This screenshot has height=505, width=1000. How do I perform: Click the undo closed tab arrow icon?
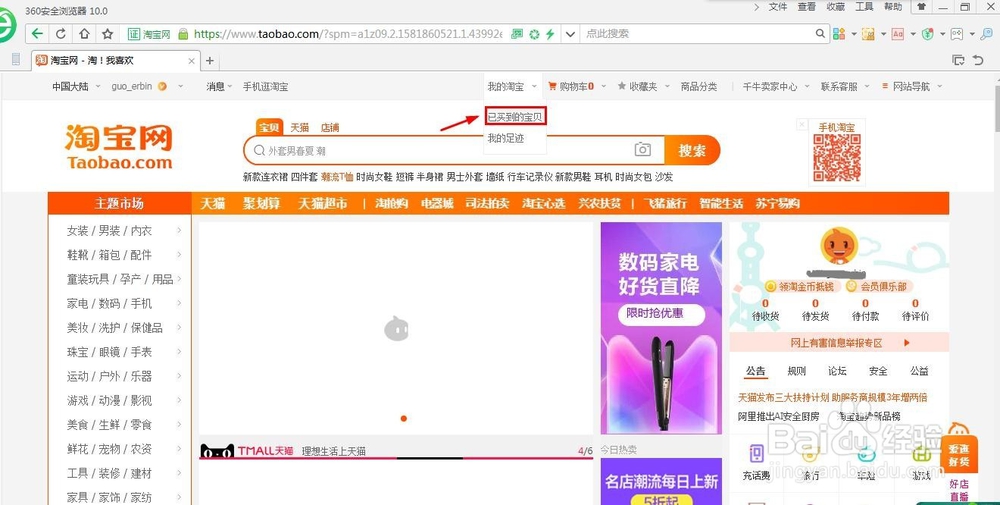(x=978, y=60)
